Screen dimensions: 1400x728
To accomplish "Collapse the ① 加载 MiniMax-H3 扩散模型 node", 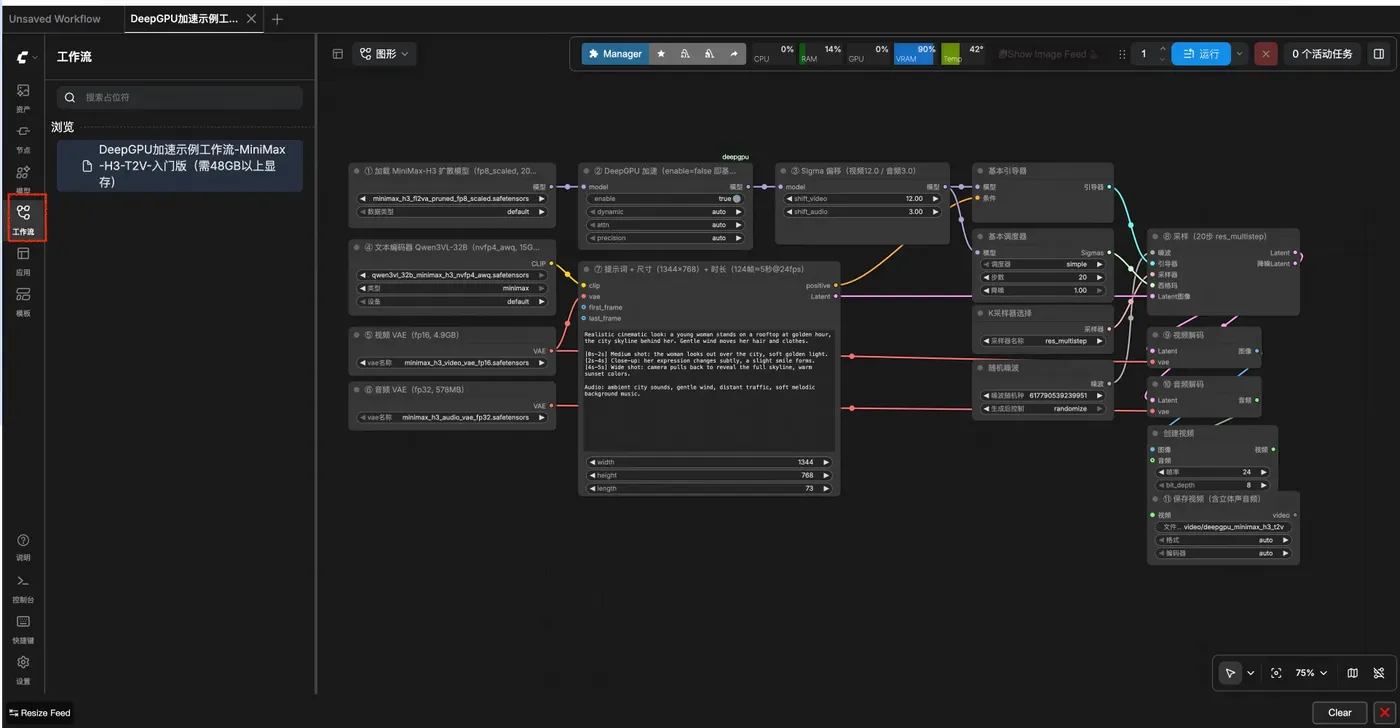I will [x=357, y=171].
